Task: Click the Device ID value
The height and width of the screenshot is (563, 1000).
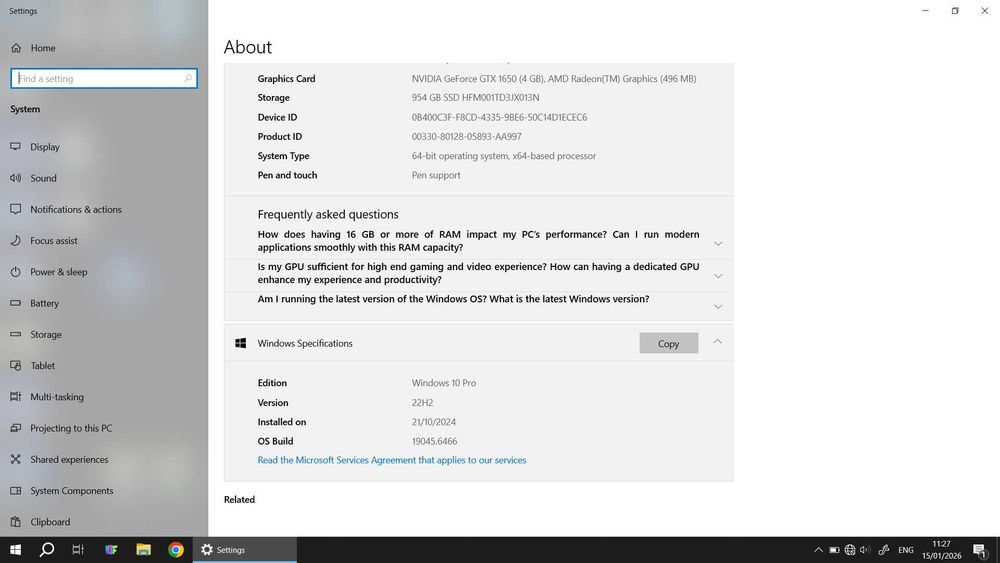Action: click(x=499, y=117)
